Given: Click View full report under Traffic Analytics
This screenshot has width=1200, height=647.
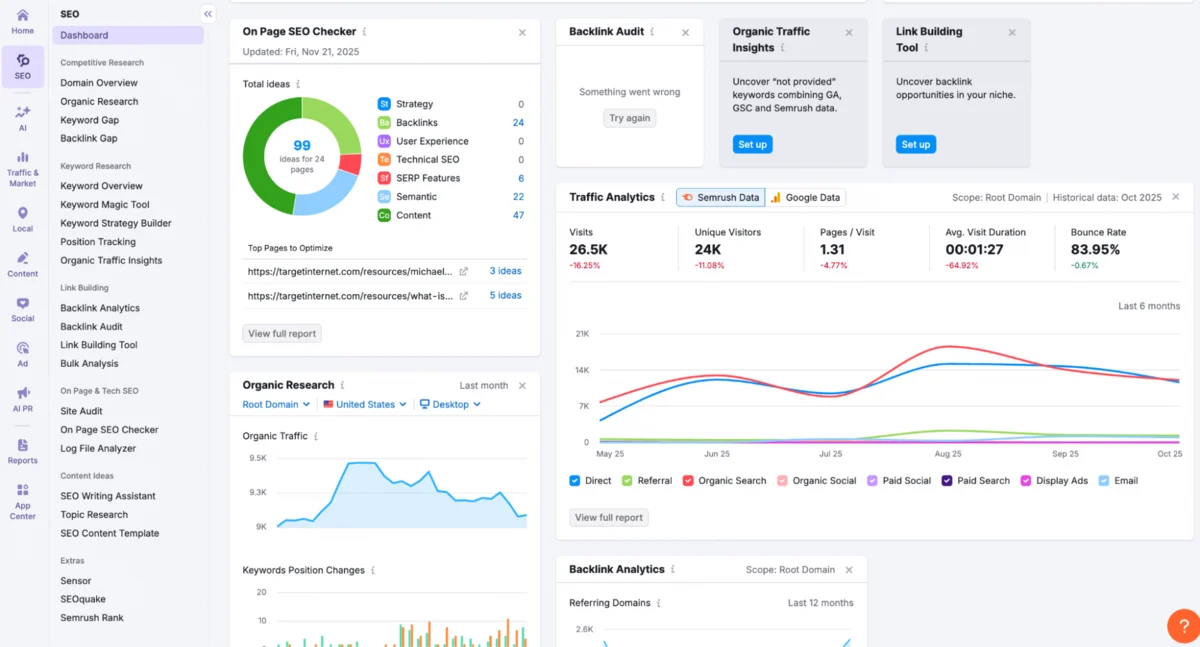Looking at the screenshot, I should click(608, 518).
